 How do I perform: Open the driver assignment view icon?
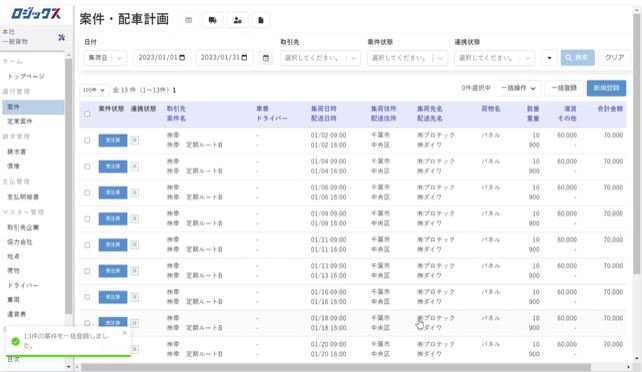click(x=237, y=20)
